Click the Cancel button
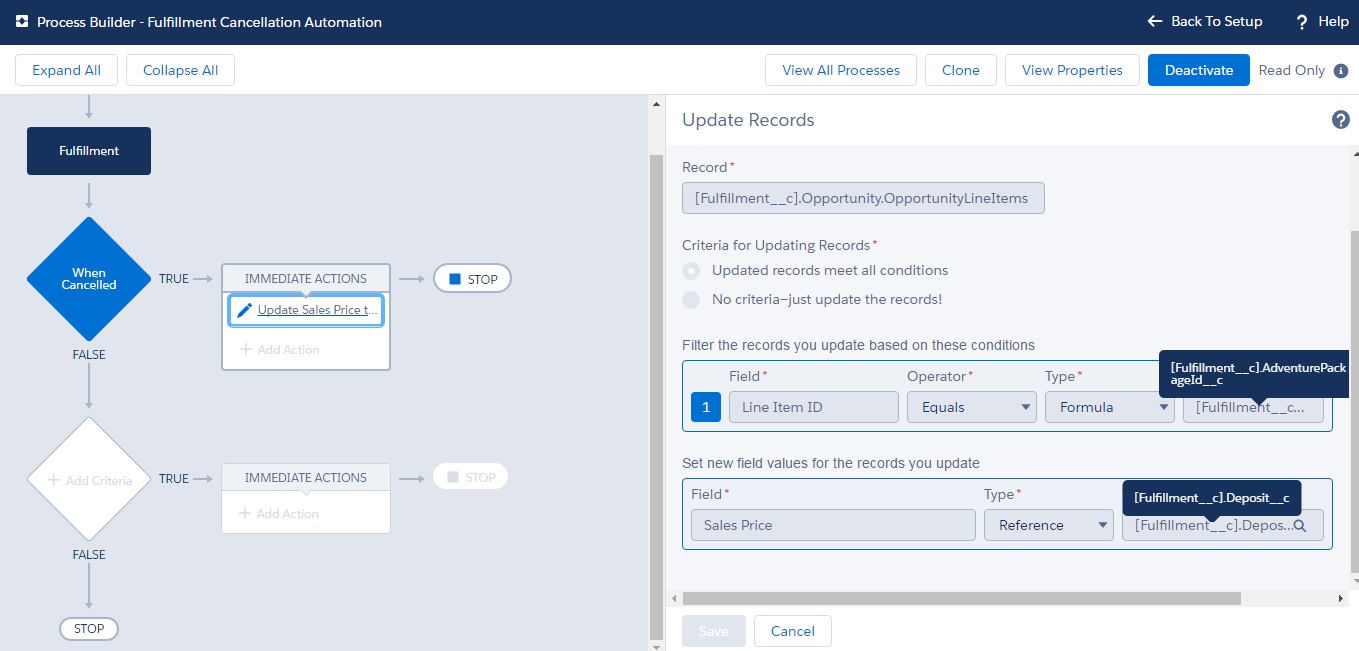Image resolution: width=1359 pixels, height=651 pixels. pyautogui.click(x=793, y=631)
